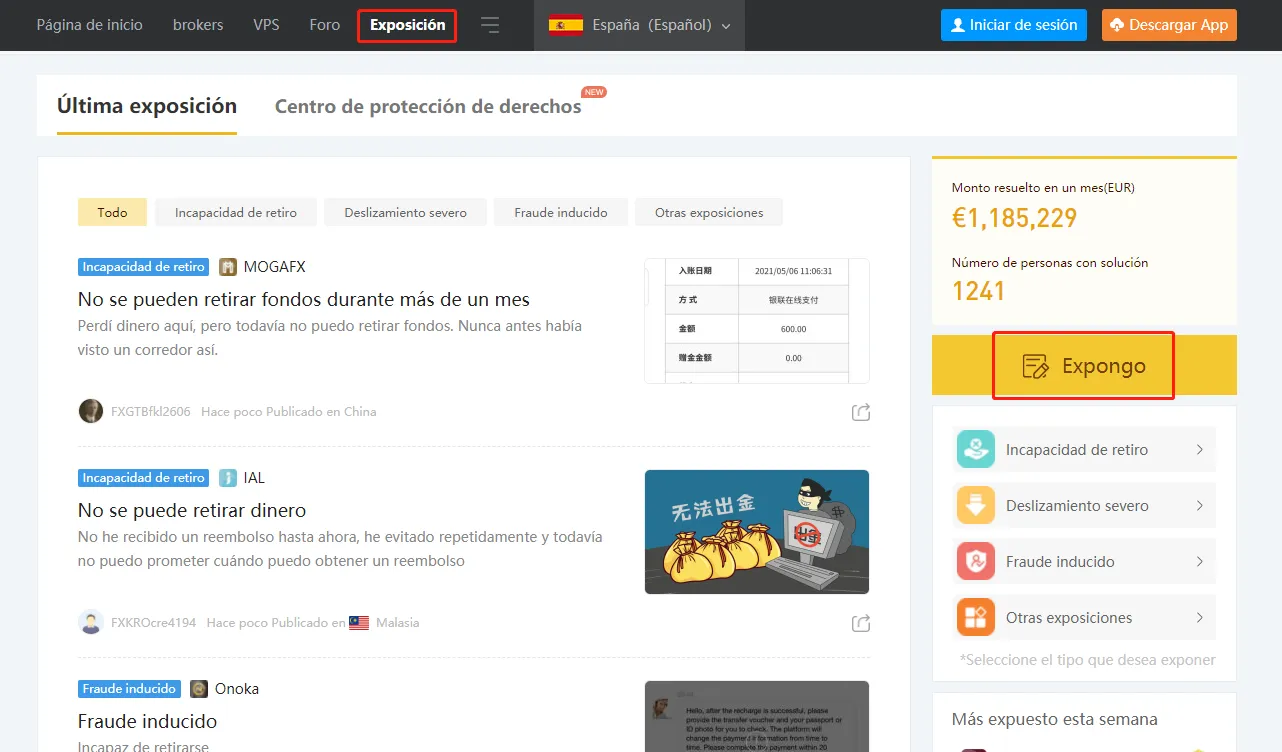Viewport: 1282px width, 752px height.
Task: Click the IAL broker name
Action: click(254, 478)
